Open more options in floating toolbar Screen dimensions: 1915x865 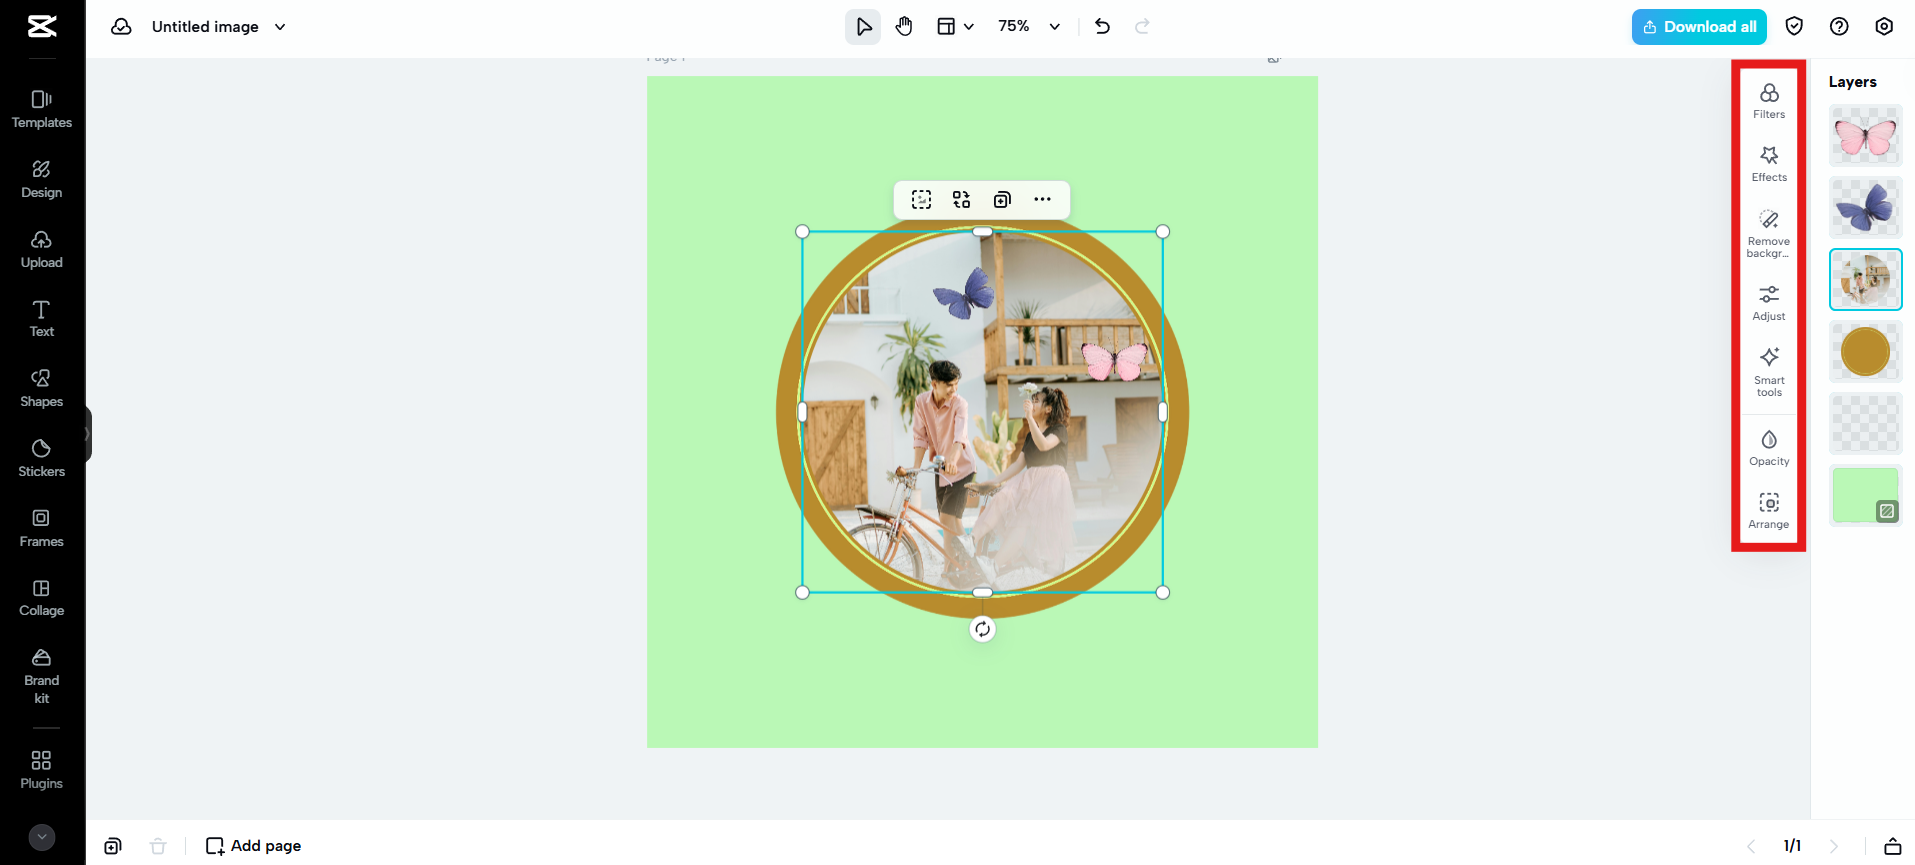pos(1042,200)
